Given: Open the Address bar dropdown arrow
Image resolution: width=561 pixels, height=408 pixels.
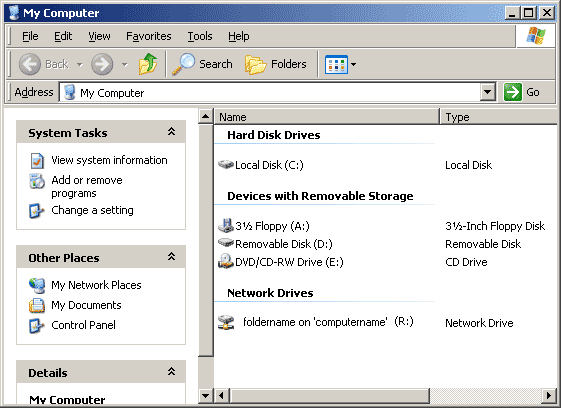Looking at the screenshot, I should point(487,92).
